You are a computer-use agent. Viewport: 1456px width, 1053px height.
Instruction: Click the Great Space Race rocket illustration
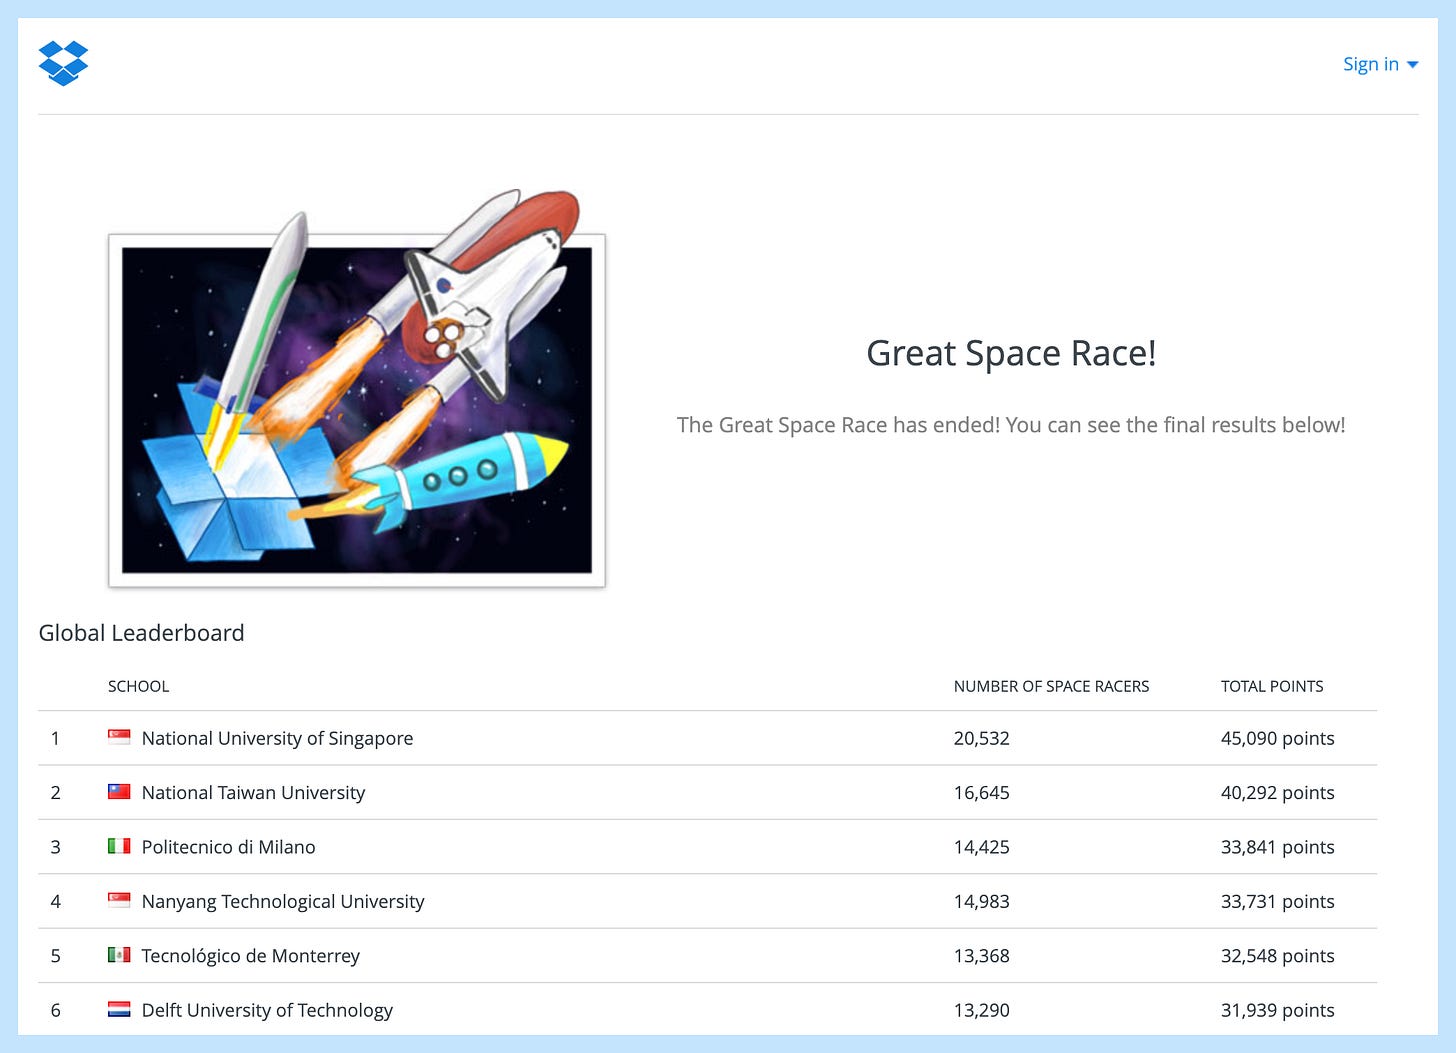tap(357, 388)
